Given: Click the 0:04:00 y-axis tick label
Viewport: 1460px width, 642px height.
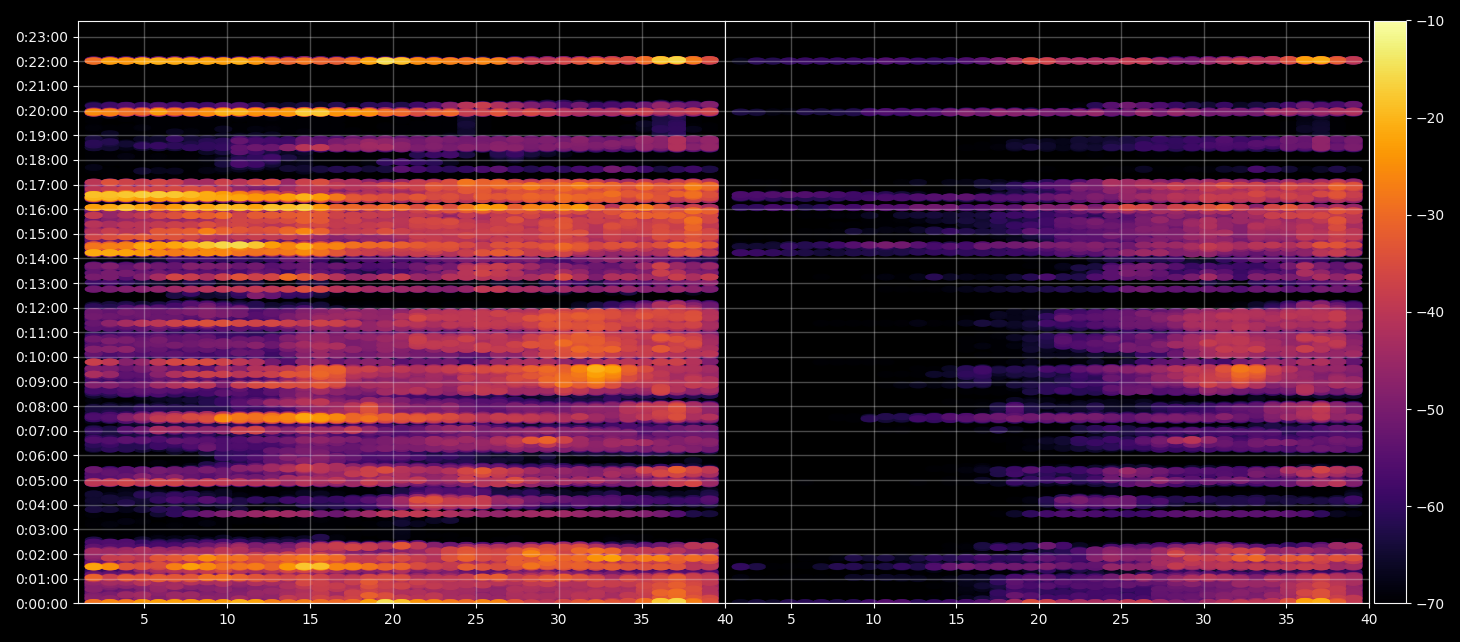Looking at the screenshot, I should point(42,505).
